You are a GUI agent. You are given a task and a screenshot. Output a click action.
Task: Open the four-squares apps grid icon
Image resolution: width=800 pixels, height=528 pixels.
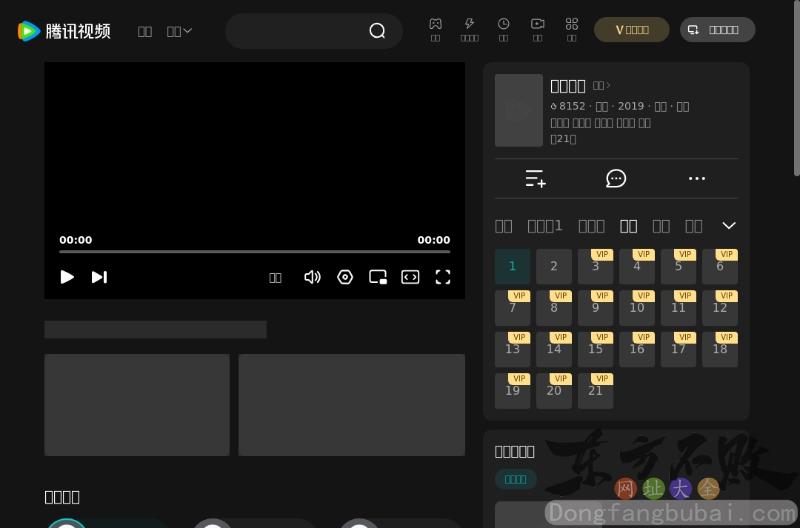[x=572, y=24]
